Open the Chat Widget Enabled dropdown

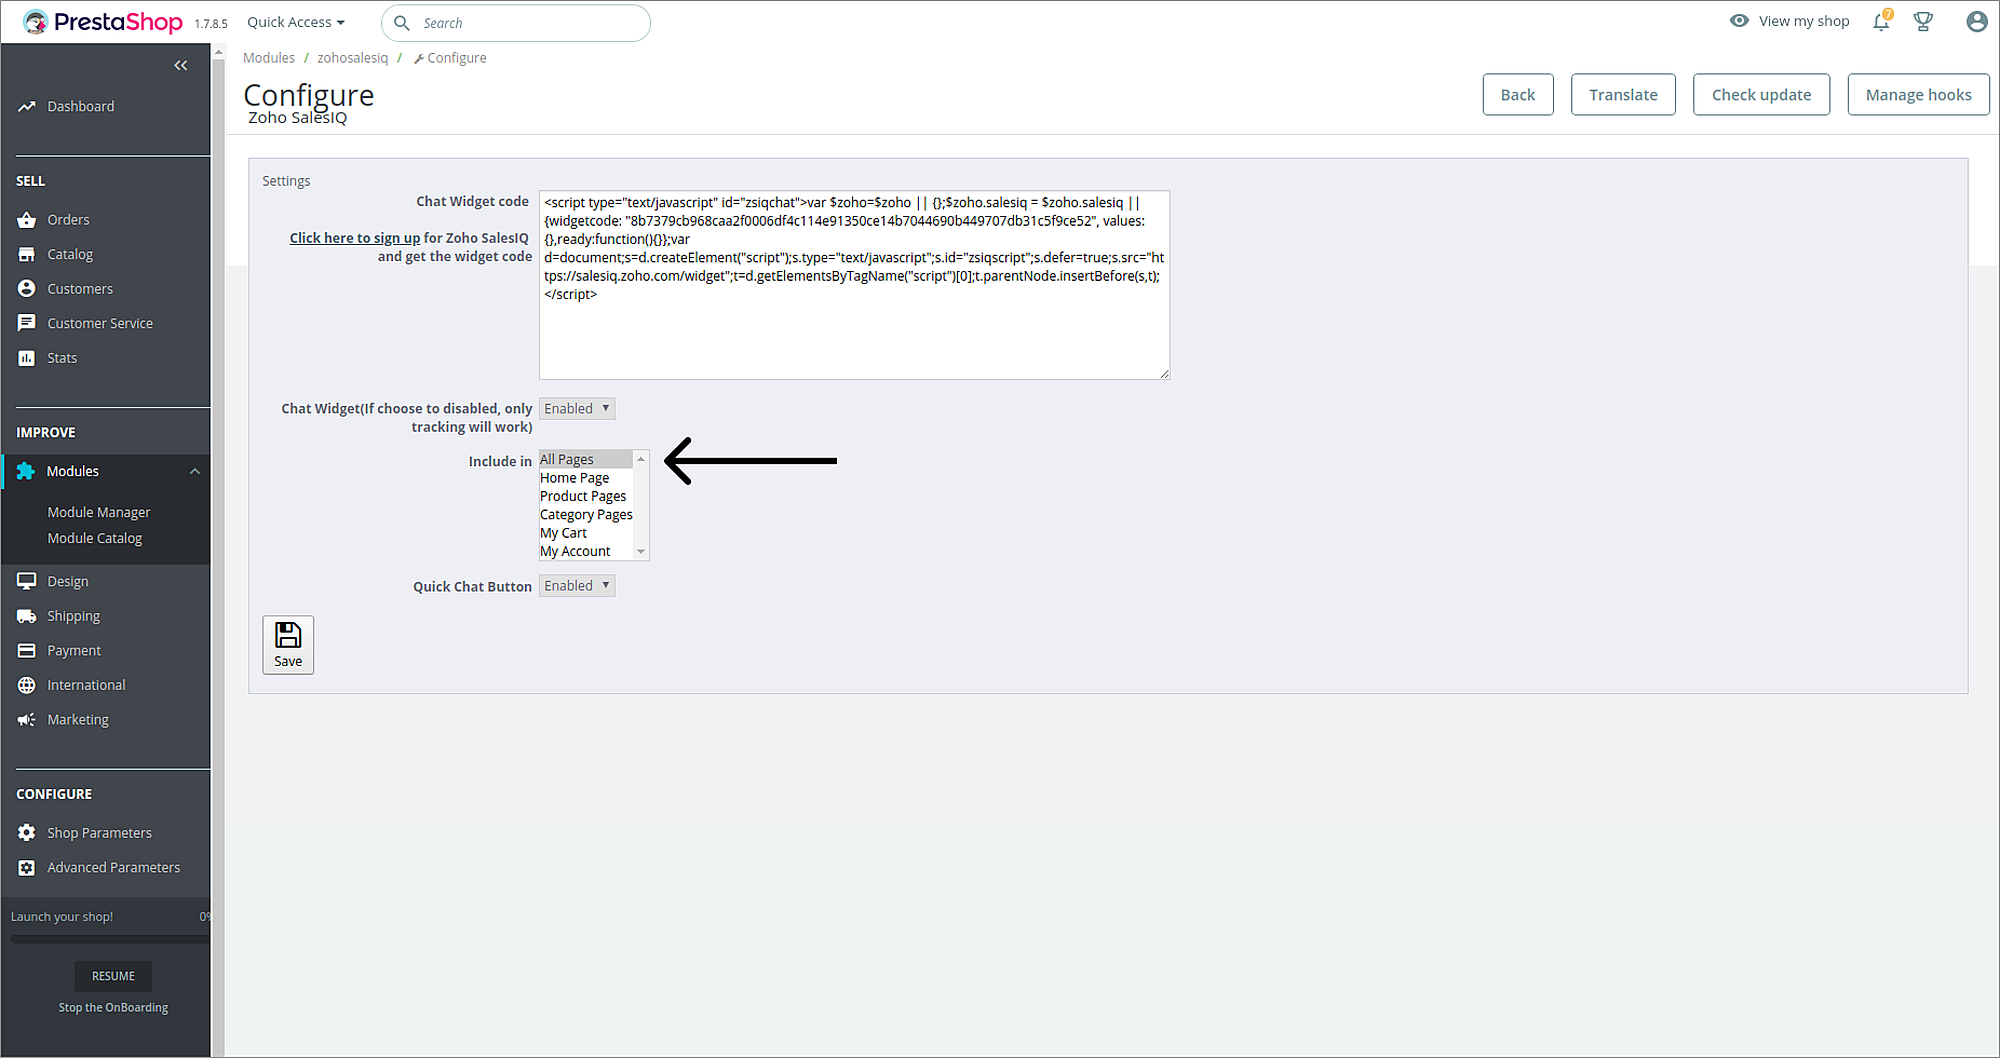(x=577, y=408)
